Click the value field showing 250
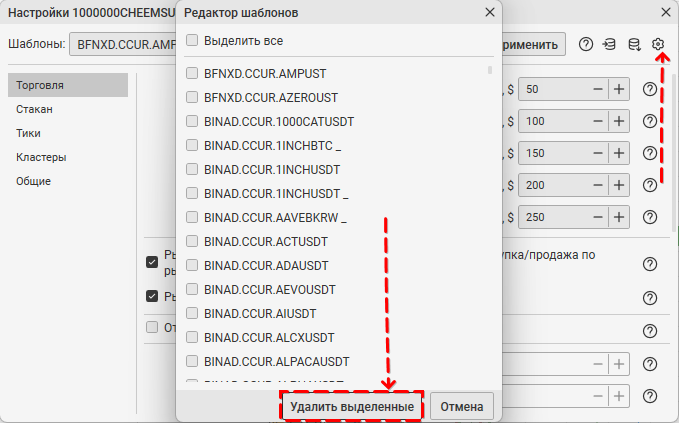 point(553,217)
